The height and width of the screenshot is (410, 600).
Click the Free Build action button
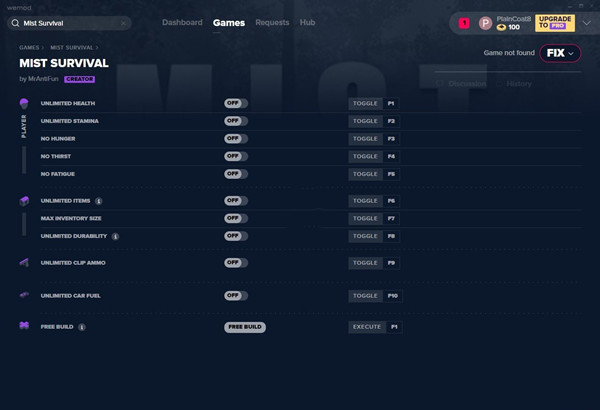click(245, 327)
